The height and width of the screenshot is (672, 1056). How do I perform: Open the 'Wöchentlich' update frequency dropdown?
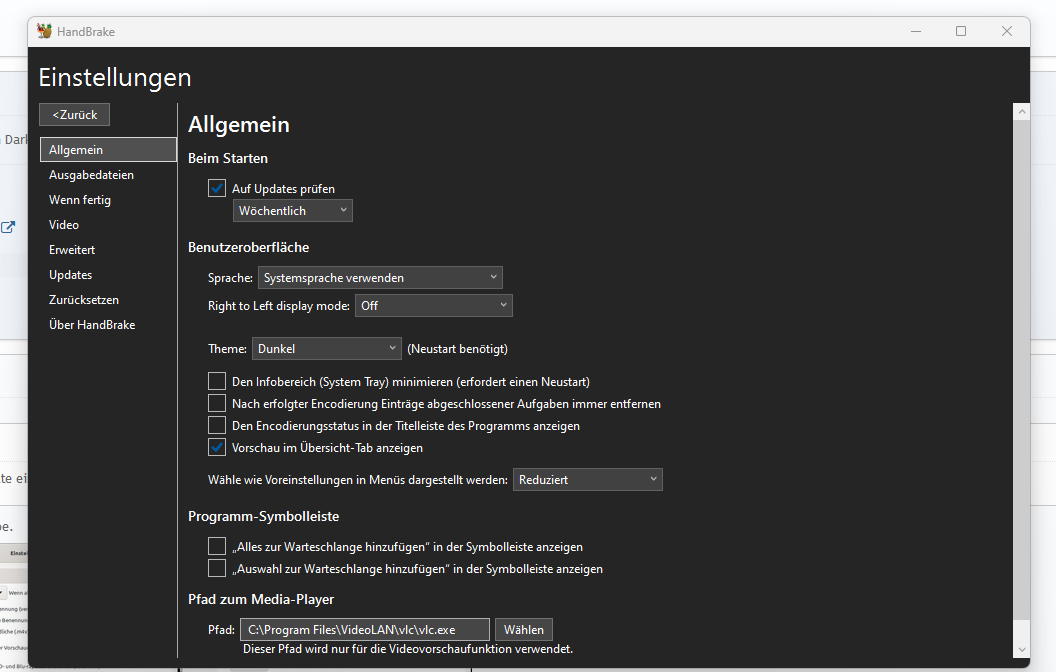click(x=292, y=211)
